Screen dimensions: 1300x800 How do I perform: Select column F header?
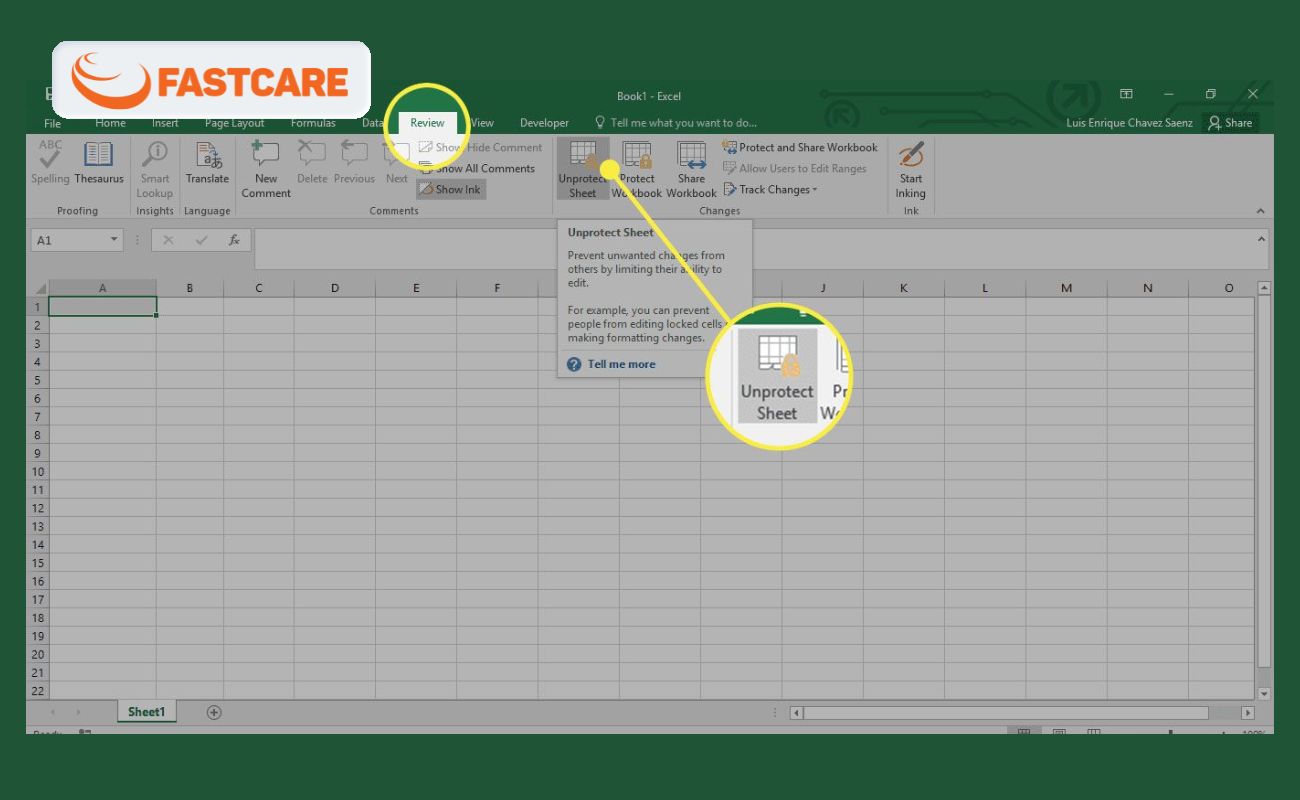pos(497,288)
